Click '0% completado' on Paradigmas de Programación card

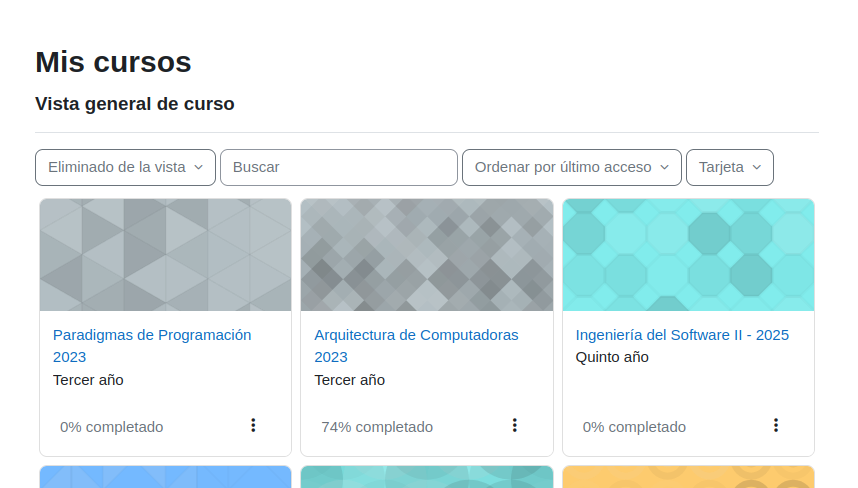(112, 427)
